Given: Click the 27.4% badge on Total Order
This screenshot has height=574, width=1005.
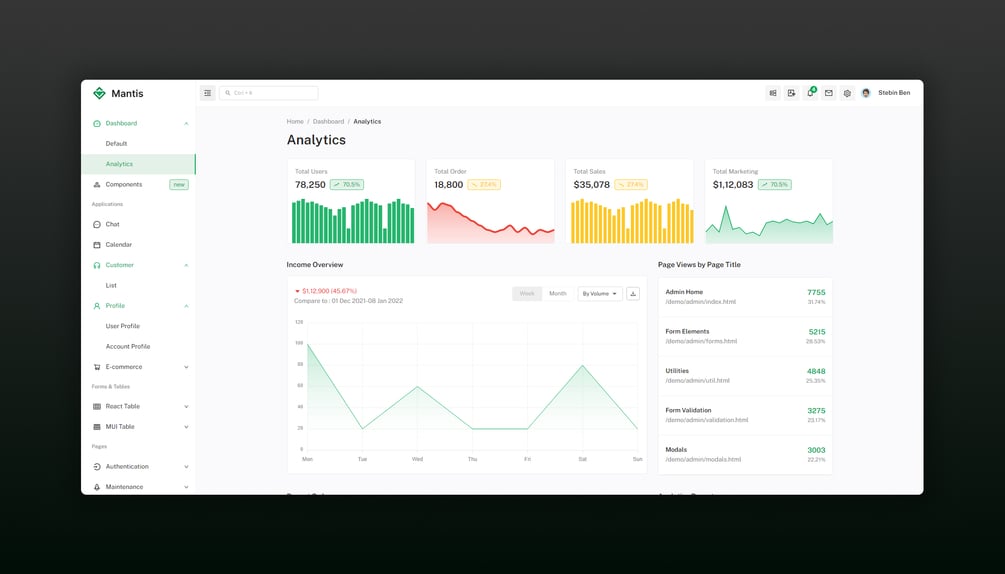Looking at the screenshot, I should click(484, 184).
